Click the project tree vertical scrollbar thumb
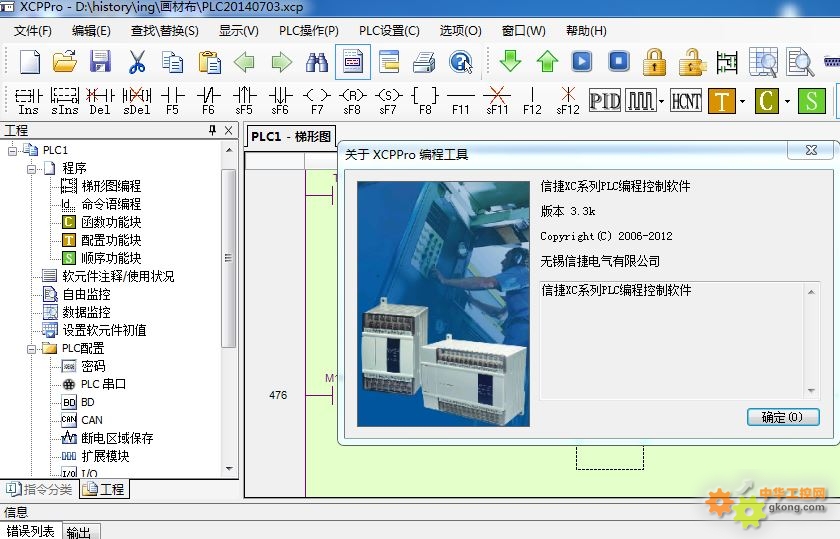The width and height of the screenshot is (840, 539). point(229,258)
